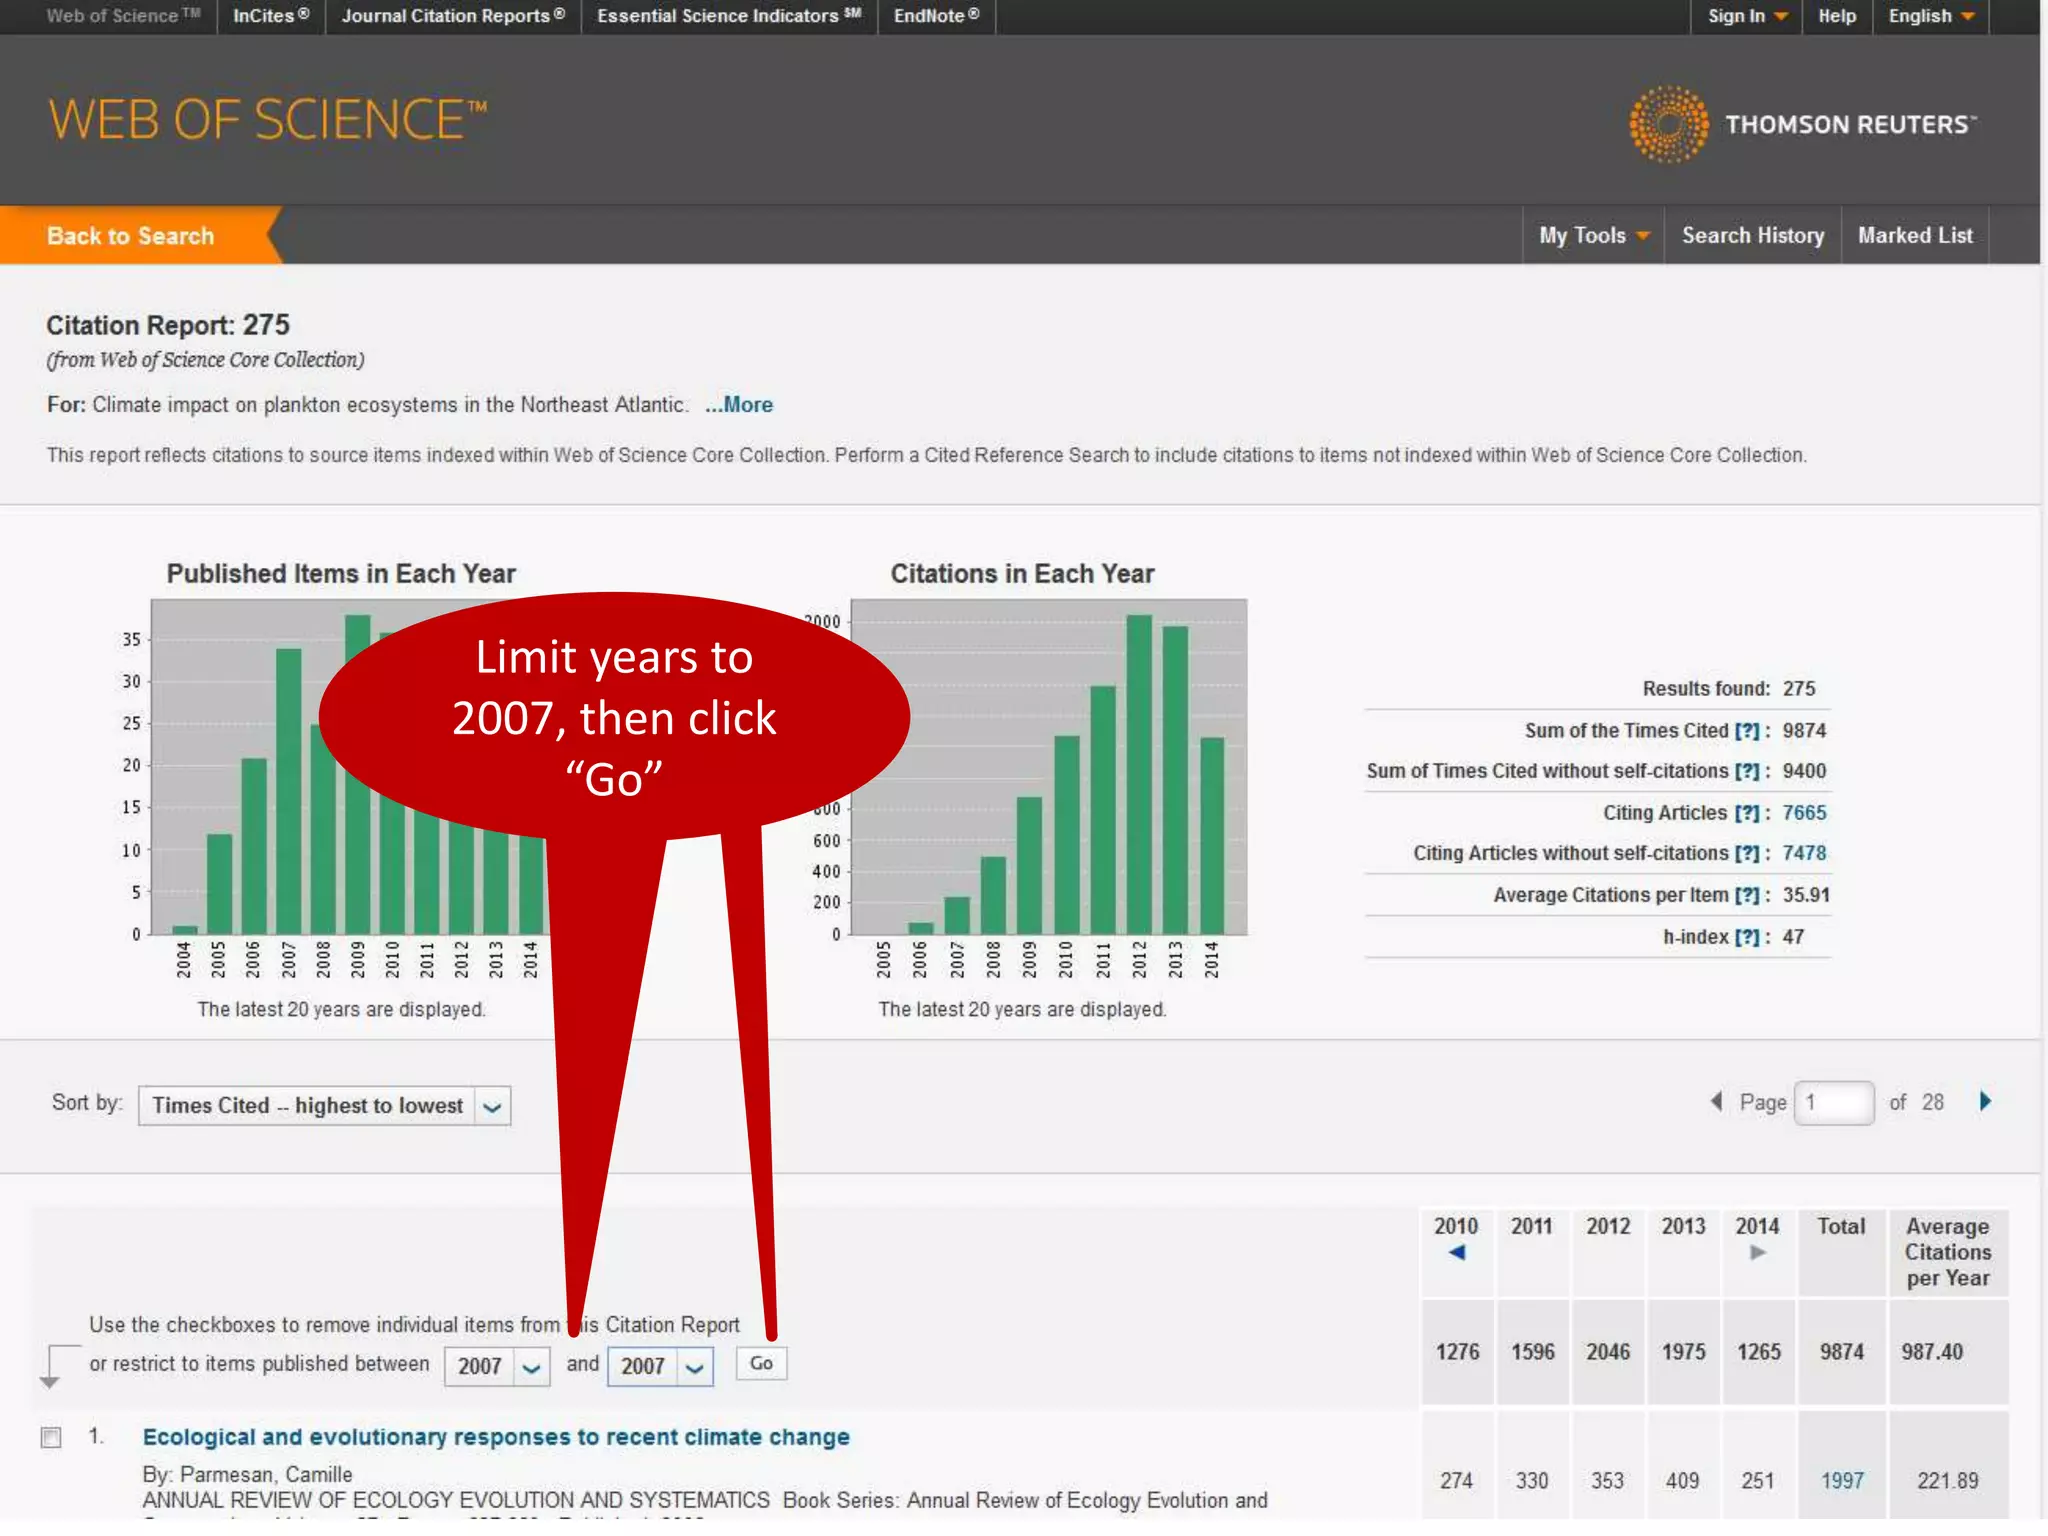Open the Marked List tab
2048x1536 pixels.
point(1915,236)
